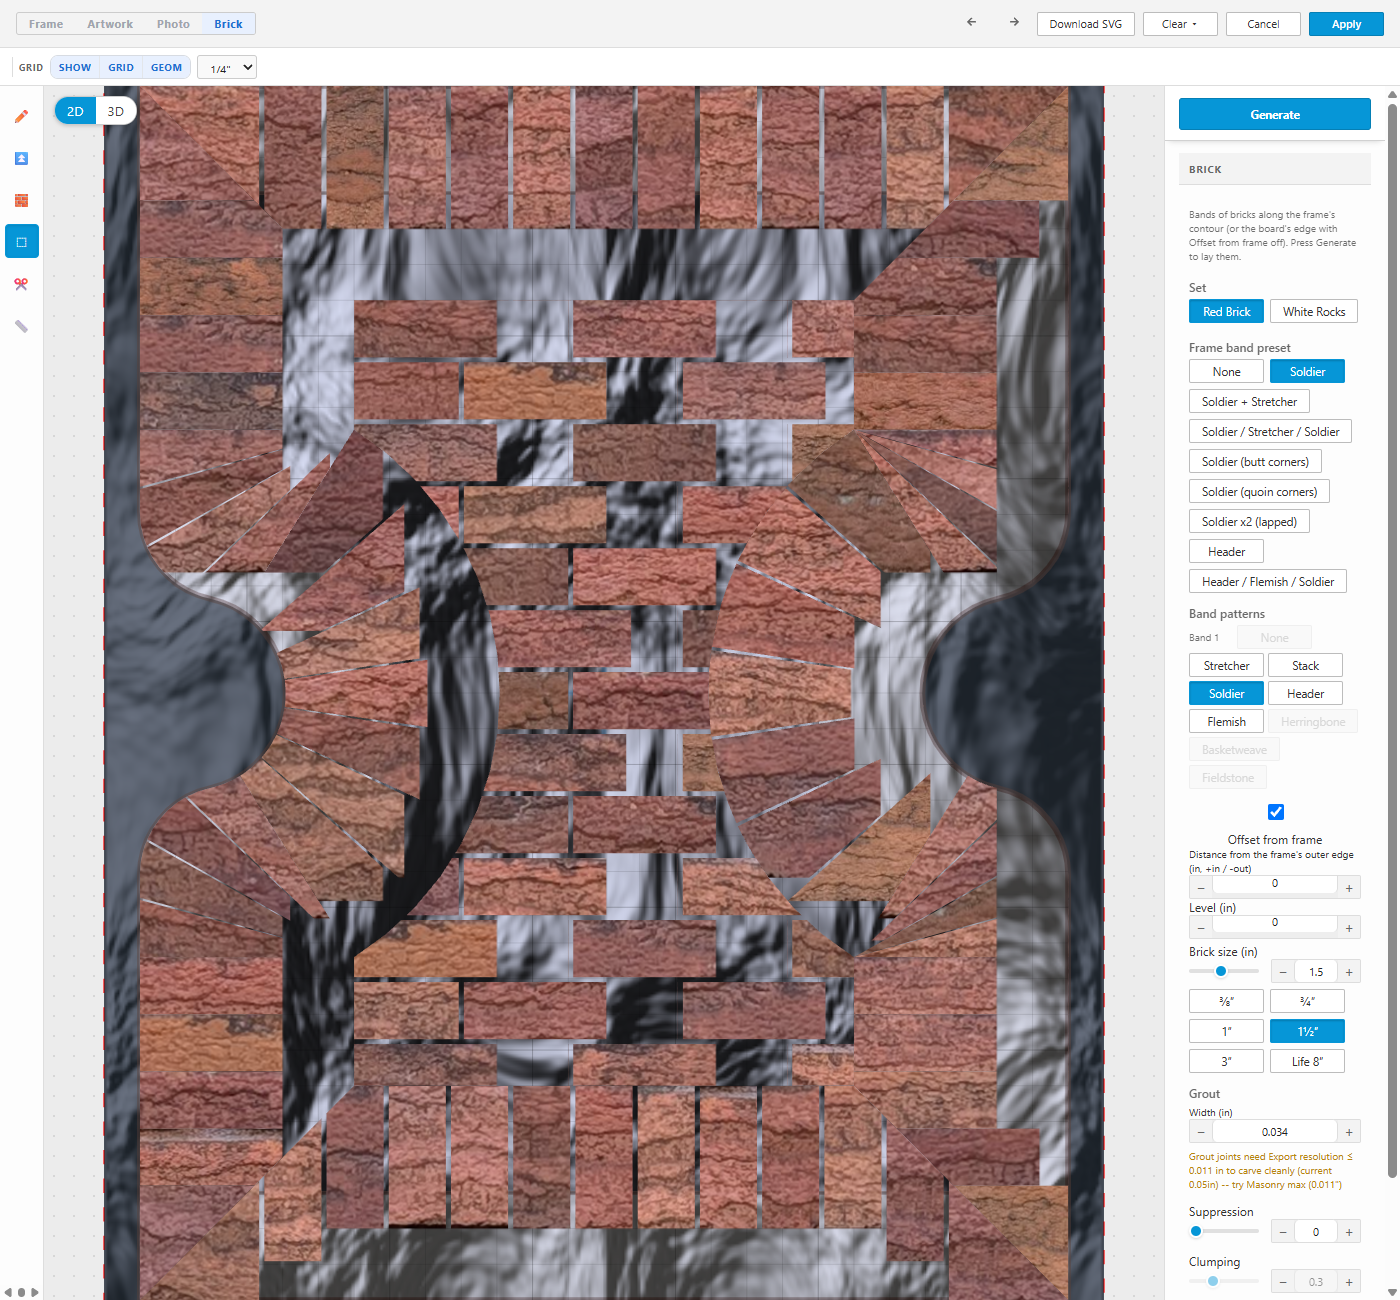1400x1300 pixels.
Task: Increase Suppression with plus button
Action: (x=1349, y=1232)
